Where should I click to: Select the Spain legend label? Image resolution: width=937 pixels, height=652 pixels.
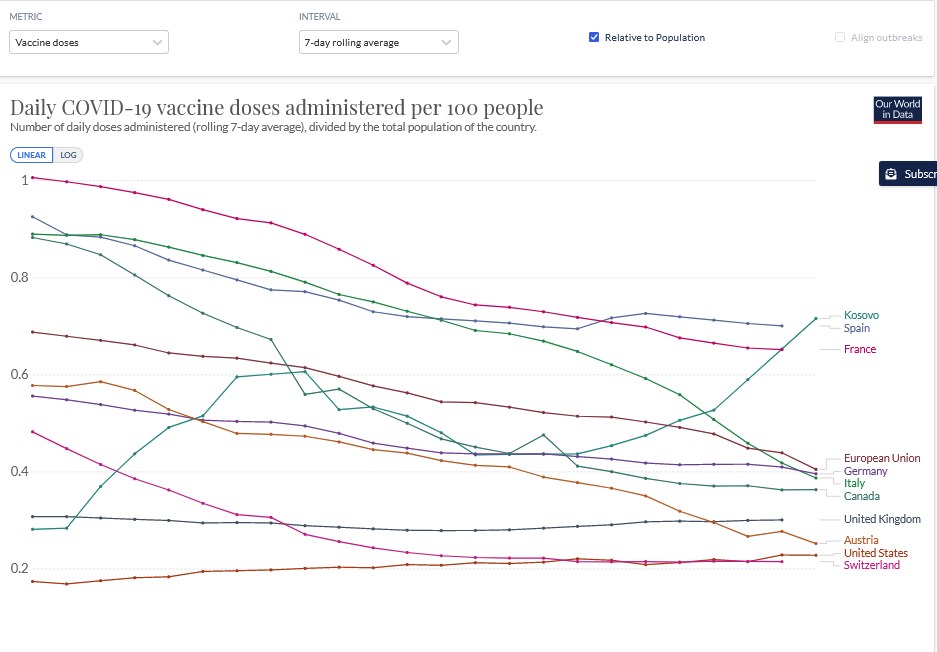[856, 328]
